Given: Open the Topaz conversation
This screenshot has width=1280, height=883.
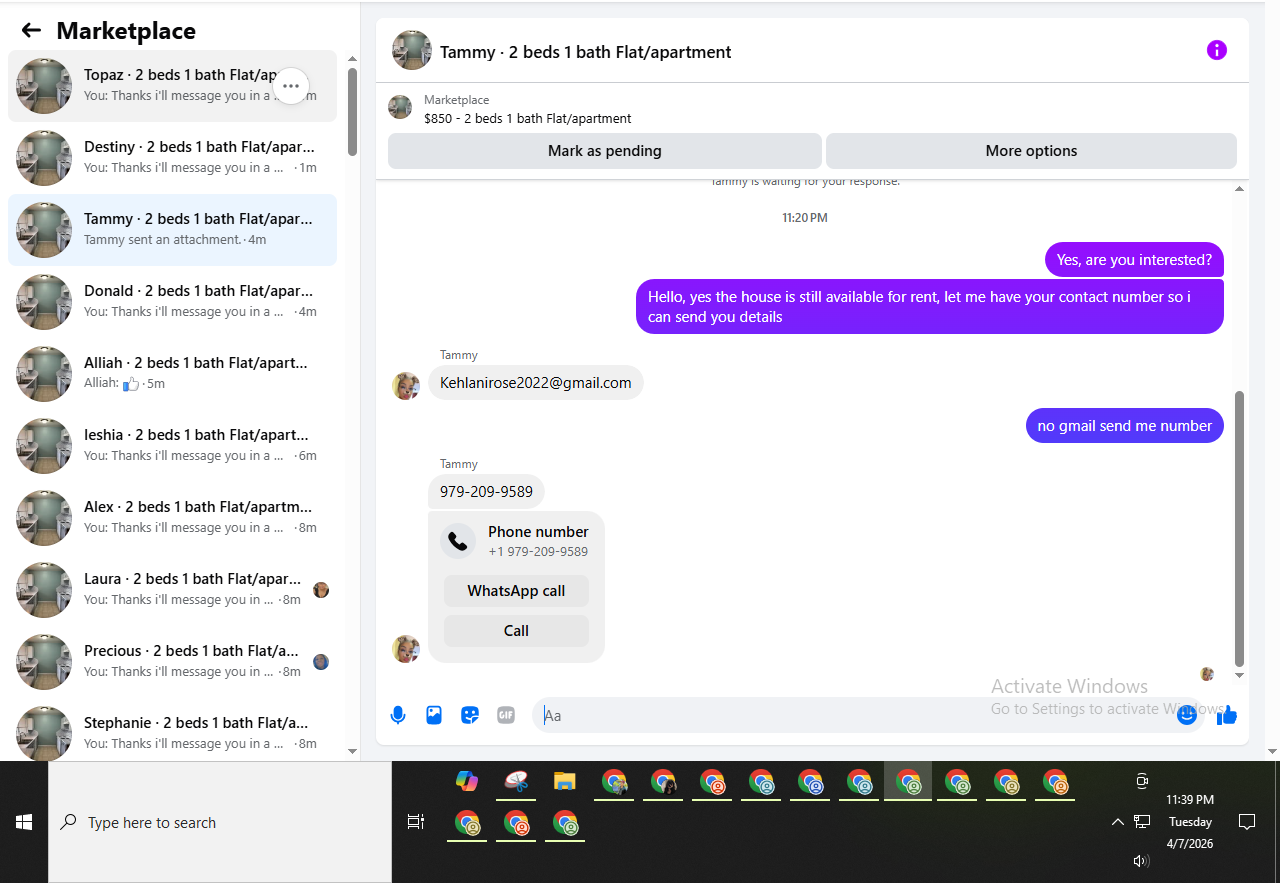Looking at the screenshot, I should [x=172, y=86].
